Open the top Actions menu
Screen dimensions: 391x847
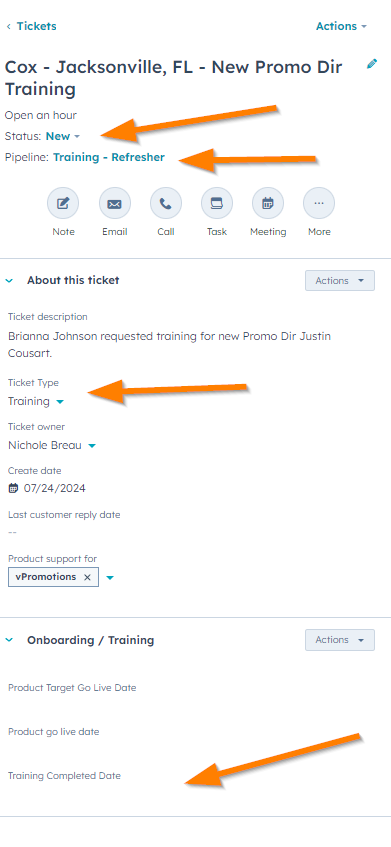341,26
